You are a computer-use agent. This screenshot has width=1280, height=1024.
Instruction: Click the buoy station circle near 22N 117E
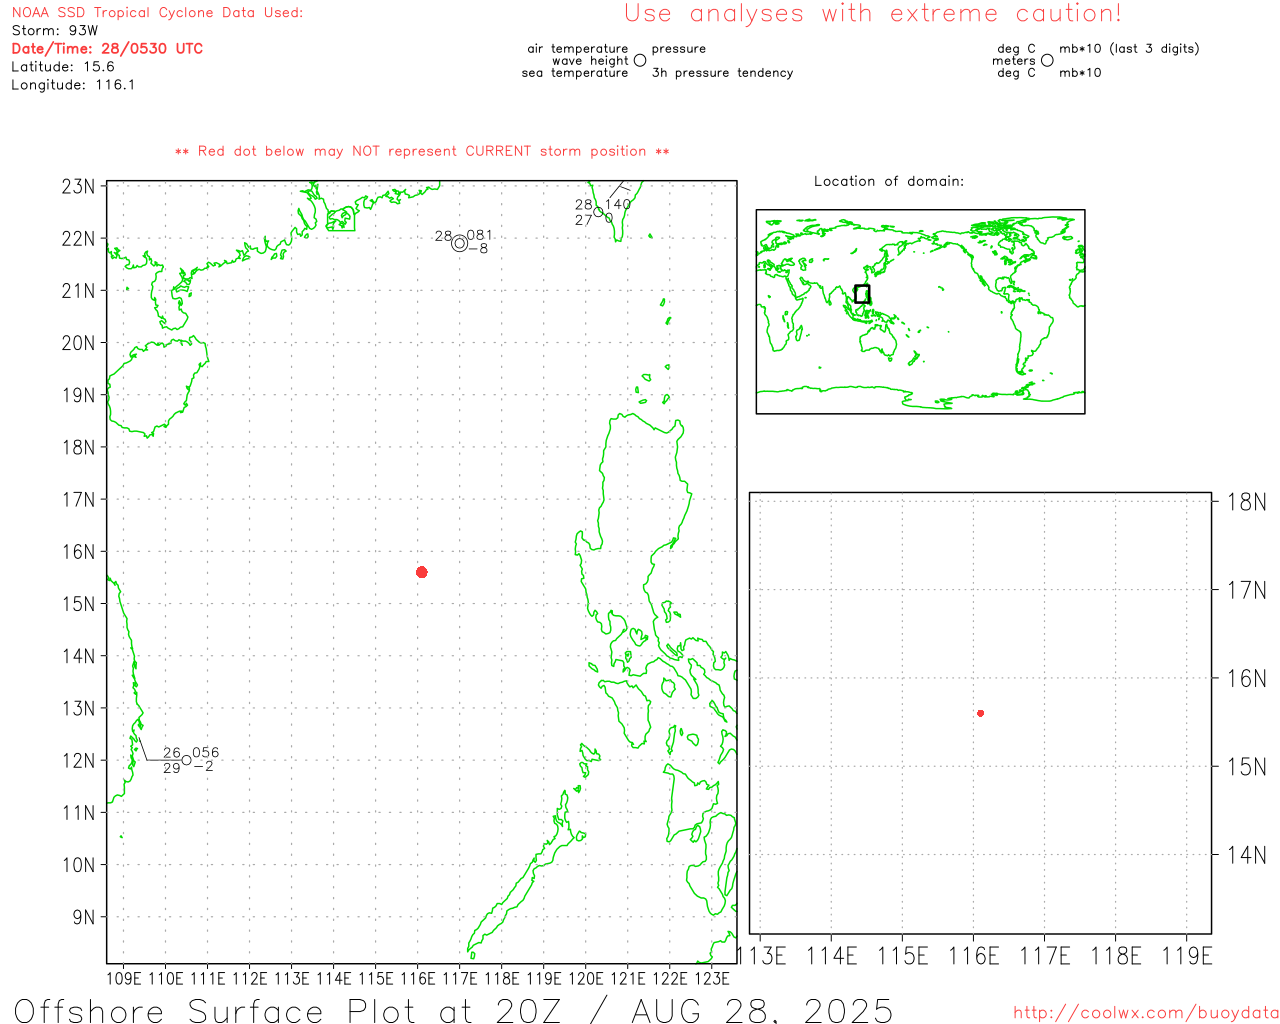pyautogui.click(x=459, y=243)
